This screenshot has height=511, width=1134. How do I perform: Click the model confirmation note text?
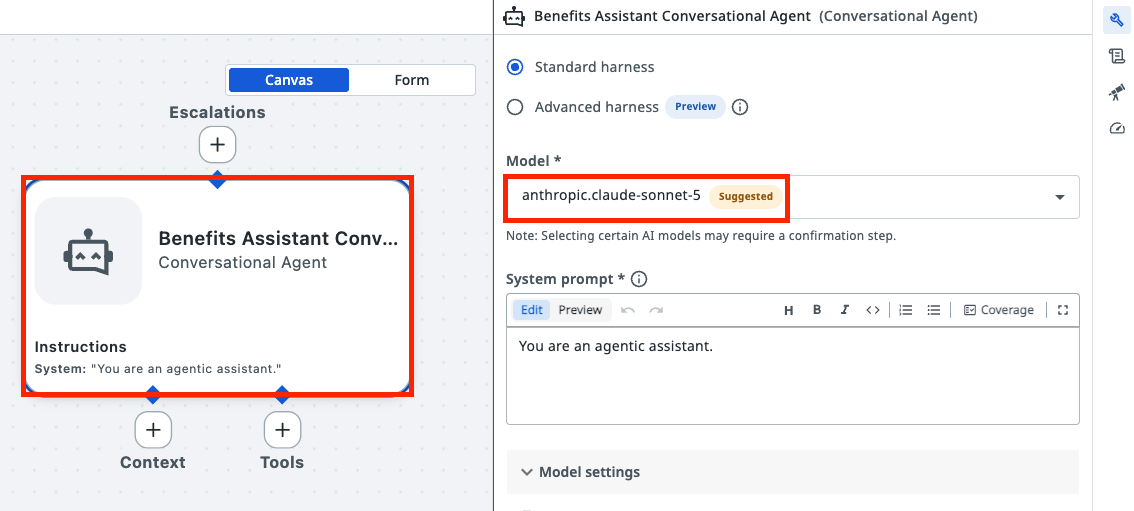pyautogui.click(x=701, y=236)
